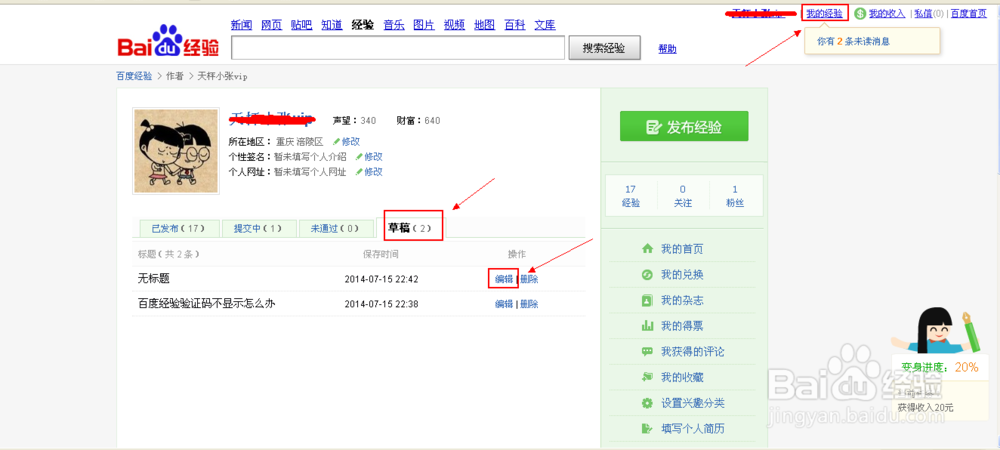This screenshot has width=1000, height=450.
Task: Go to 百度首页 link
Action: (x=969, y=13)
